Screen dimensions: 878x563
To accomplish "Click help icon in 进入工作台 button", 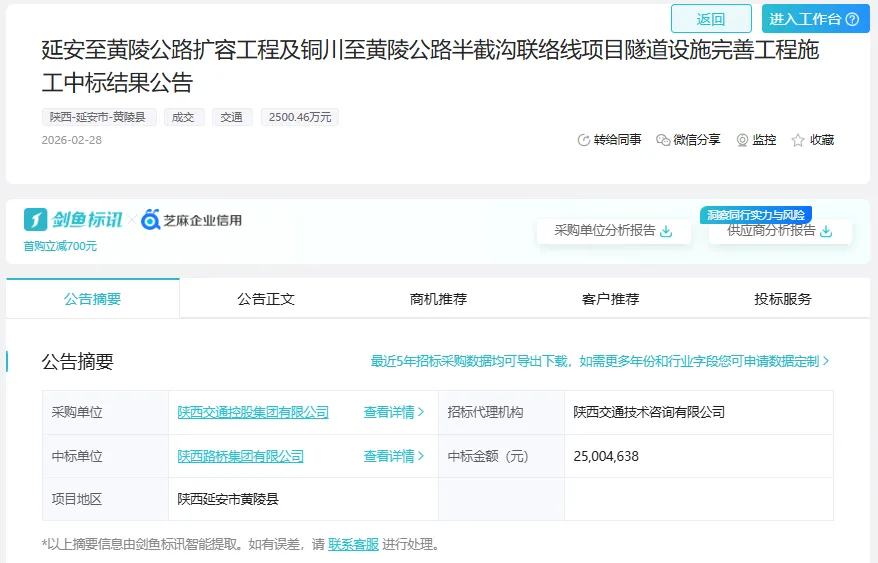I will tap(852, 19).
